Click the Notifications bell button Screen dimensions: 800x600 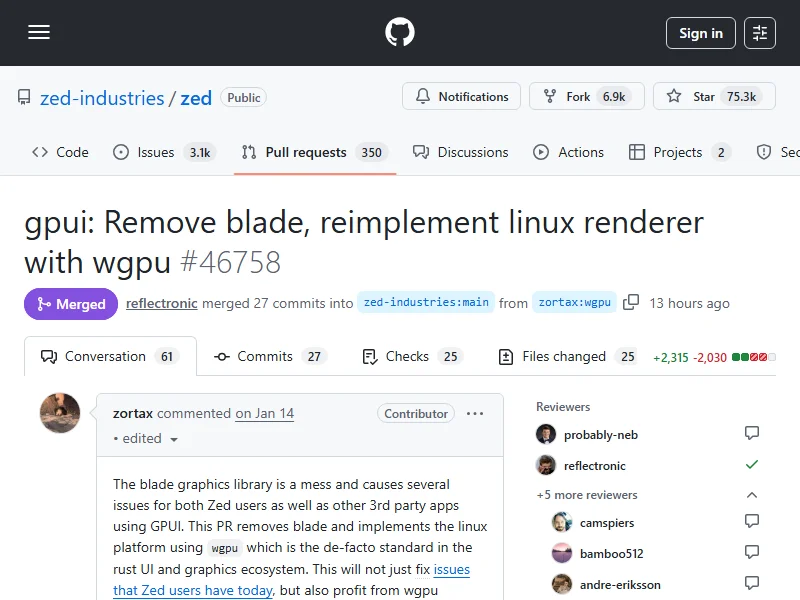pos(461,97)
